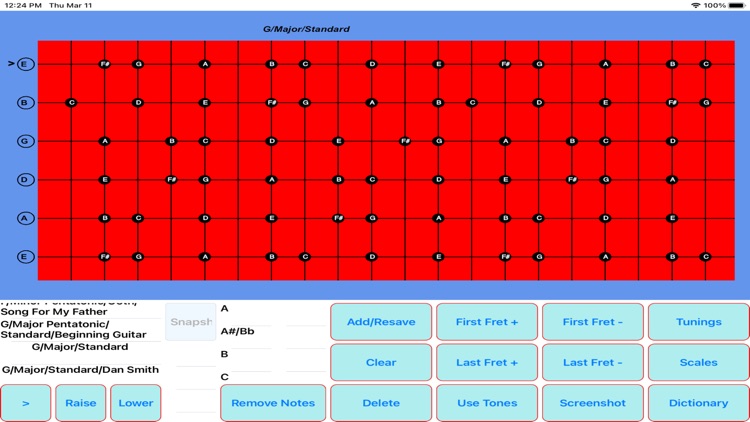Select the G string label circle

[x=25, y=141]
